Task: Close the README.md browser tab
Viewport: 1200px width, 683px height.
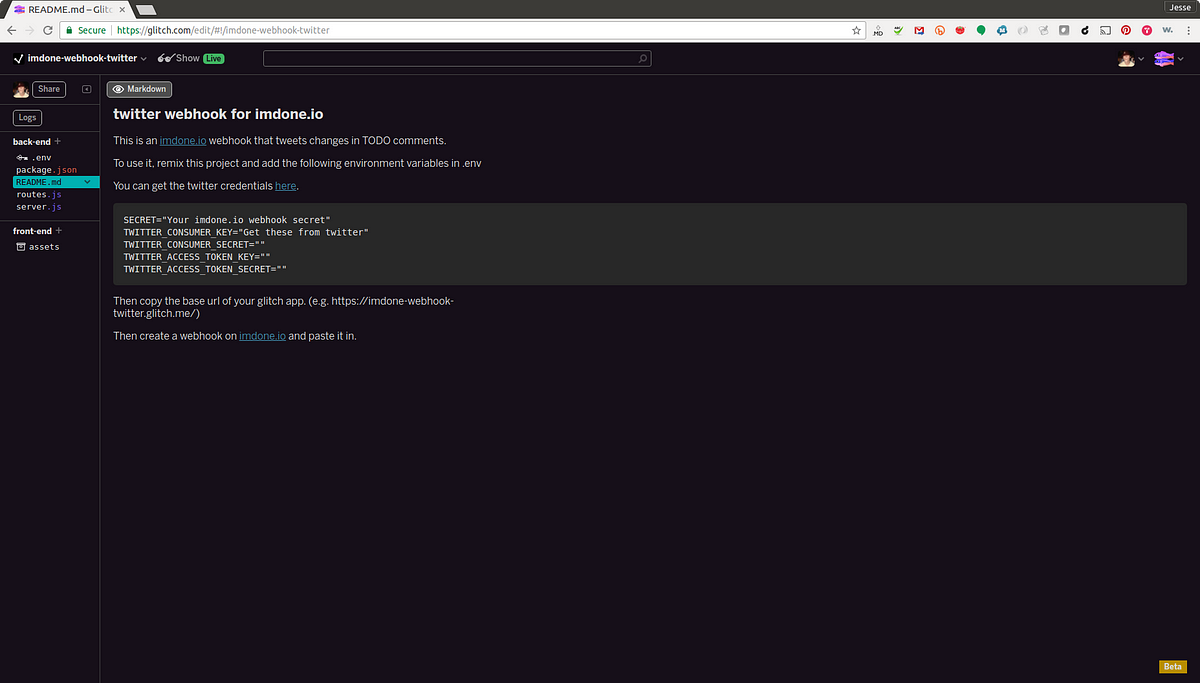Action: point(121,9)
